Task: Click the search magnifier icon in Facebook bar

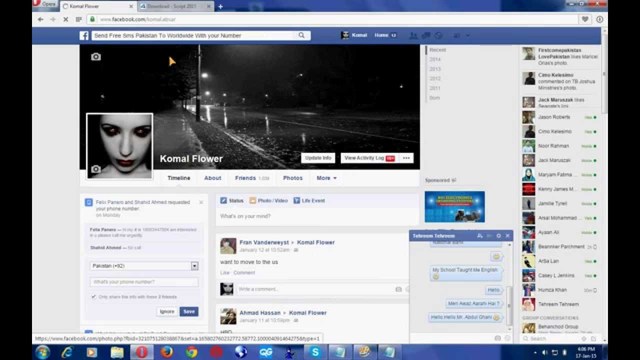Action: coord(301,36)
